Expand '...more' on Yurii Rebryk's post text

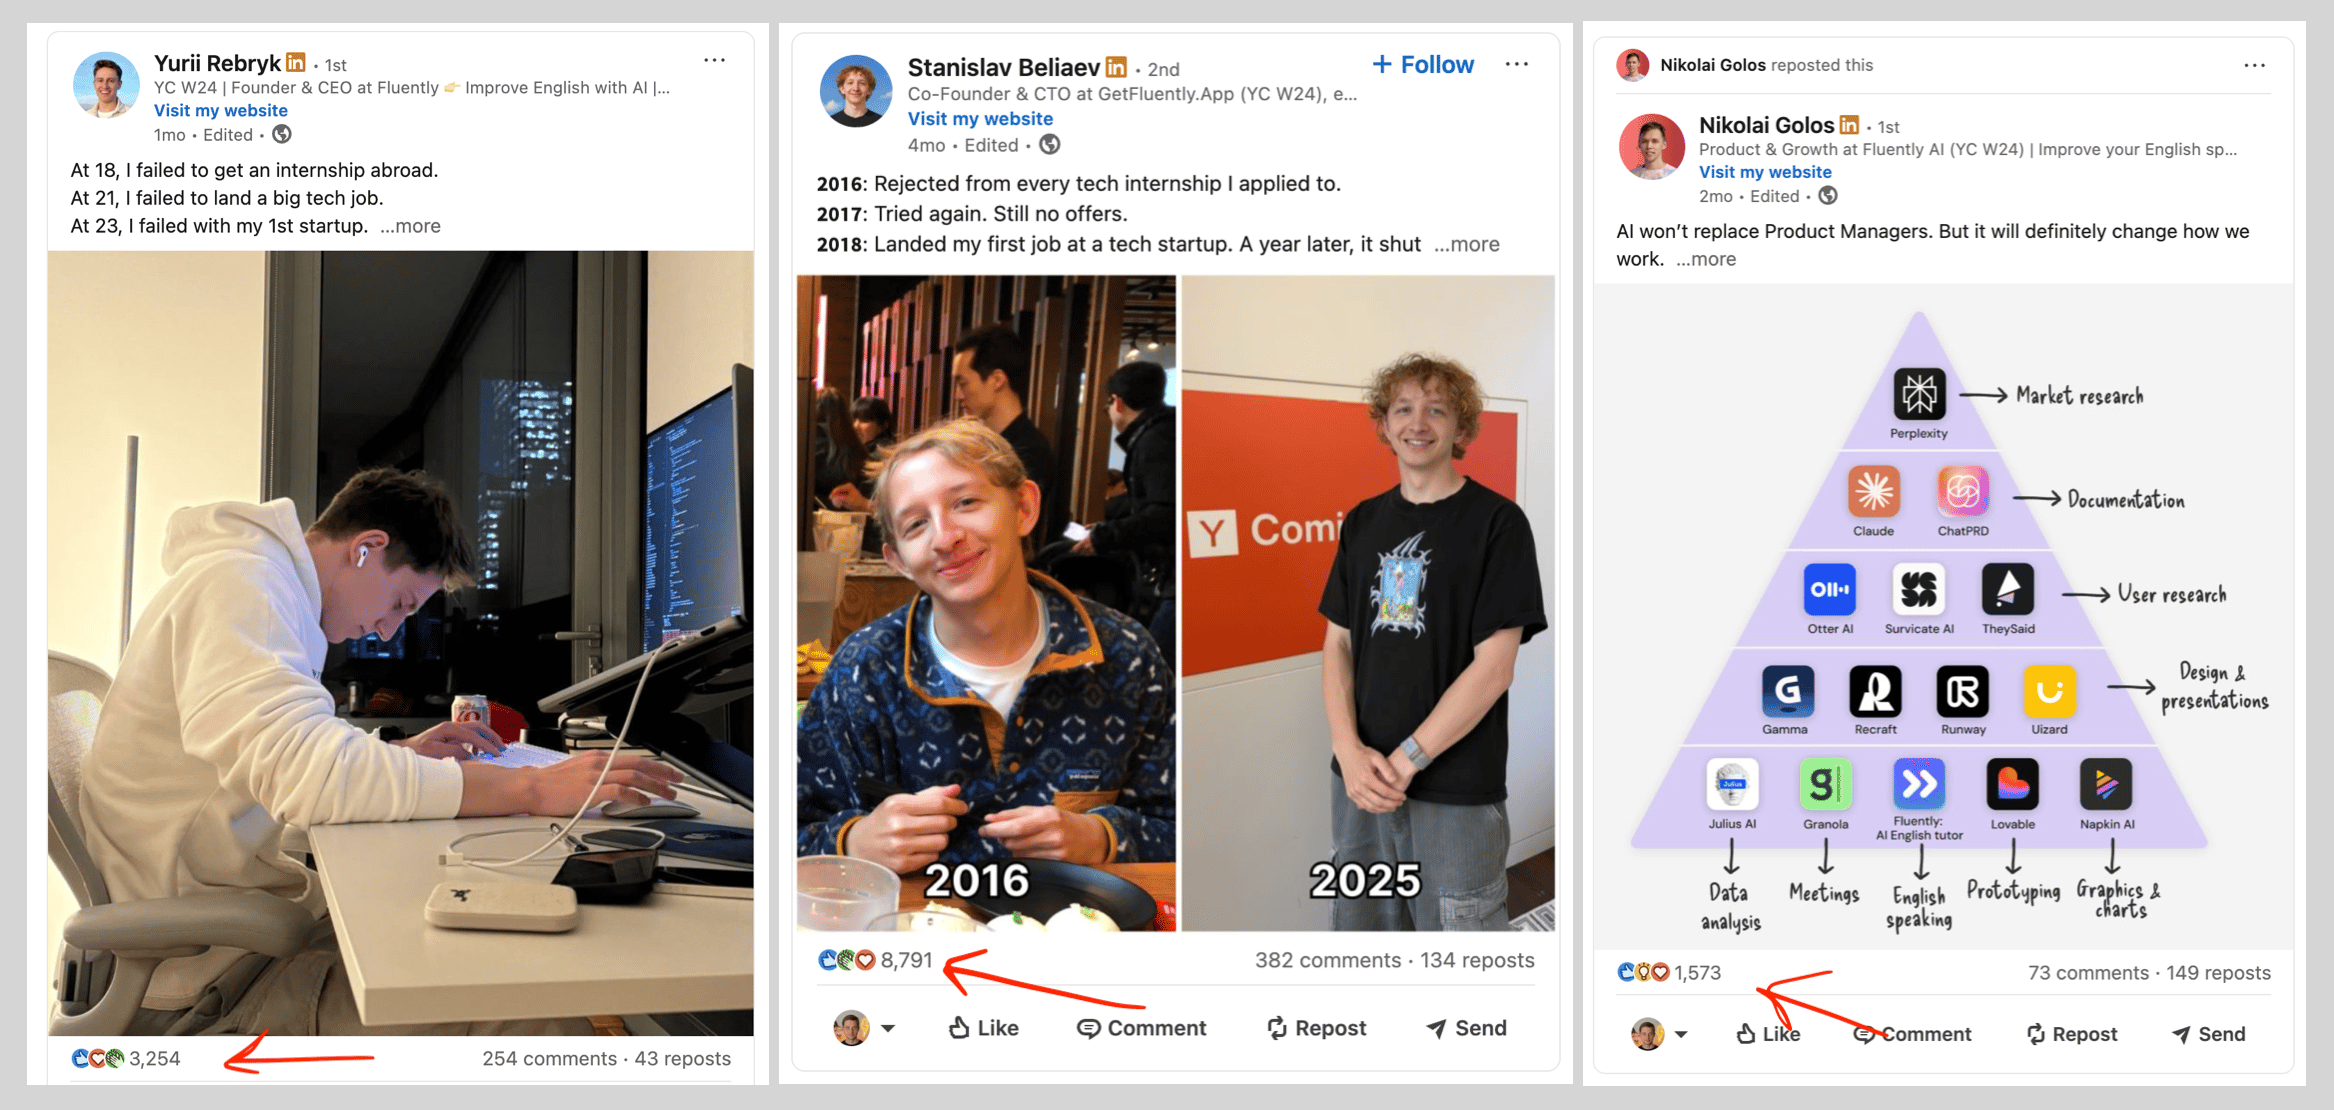click(x=410, y=226)
